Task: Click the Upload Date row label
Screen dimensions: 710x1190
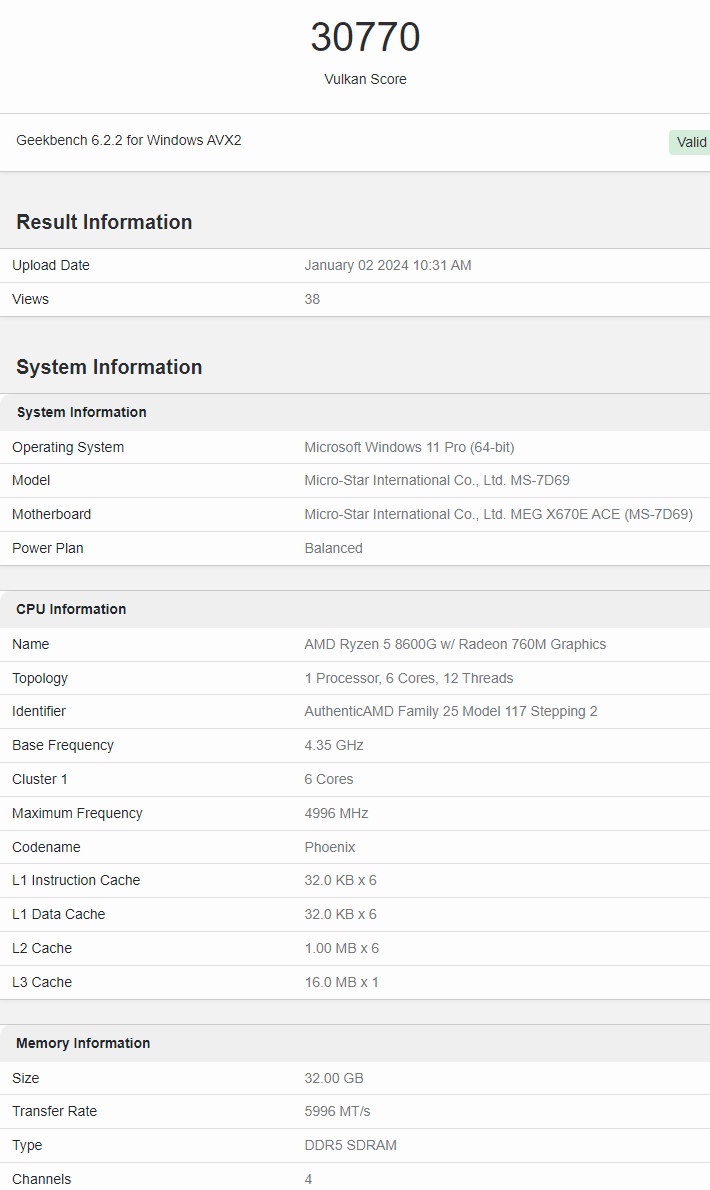Action: (51, 266)
